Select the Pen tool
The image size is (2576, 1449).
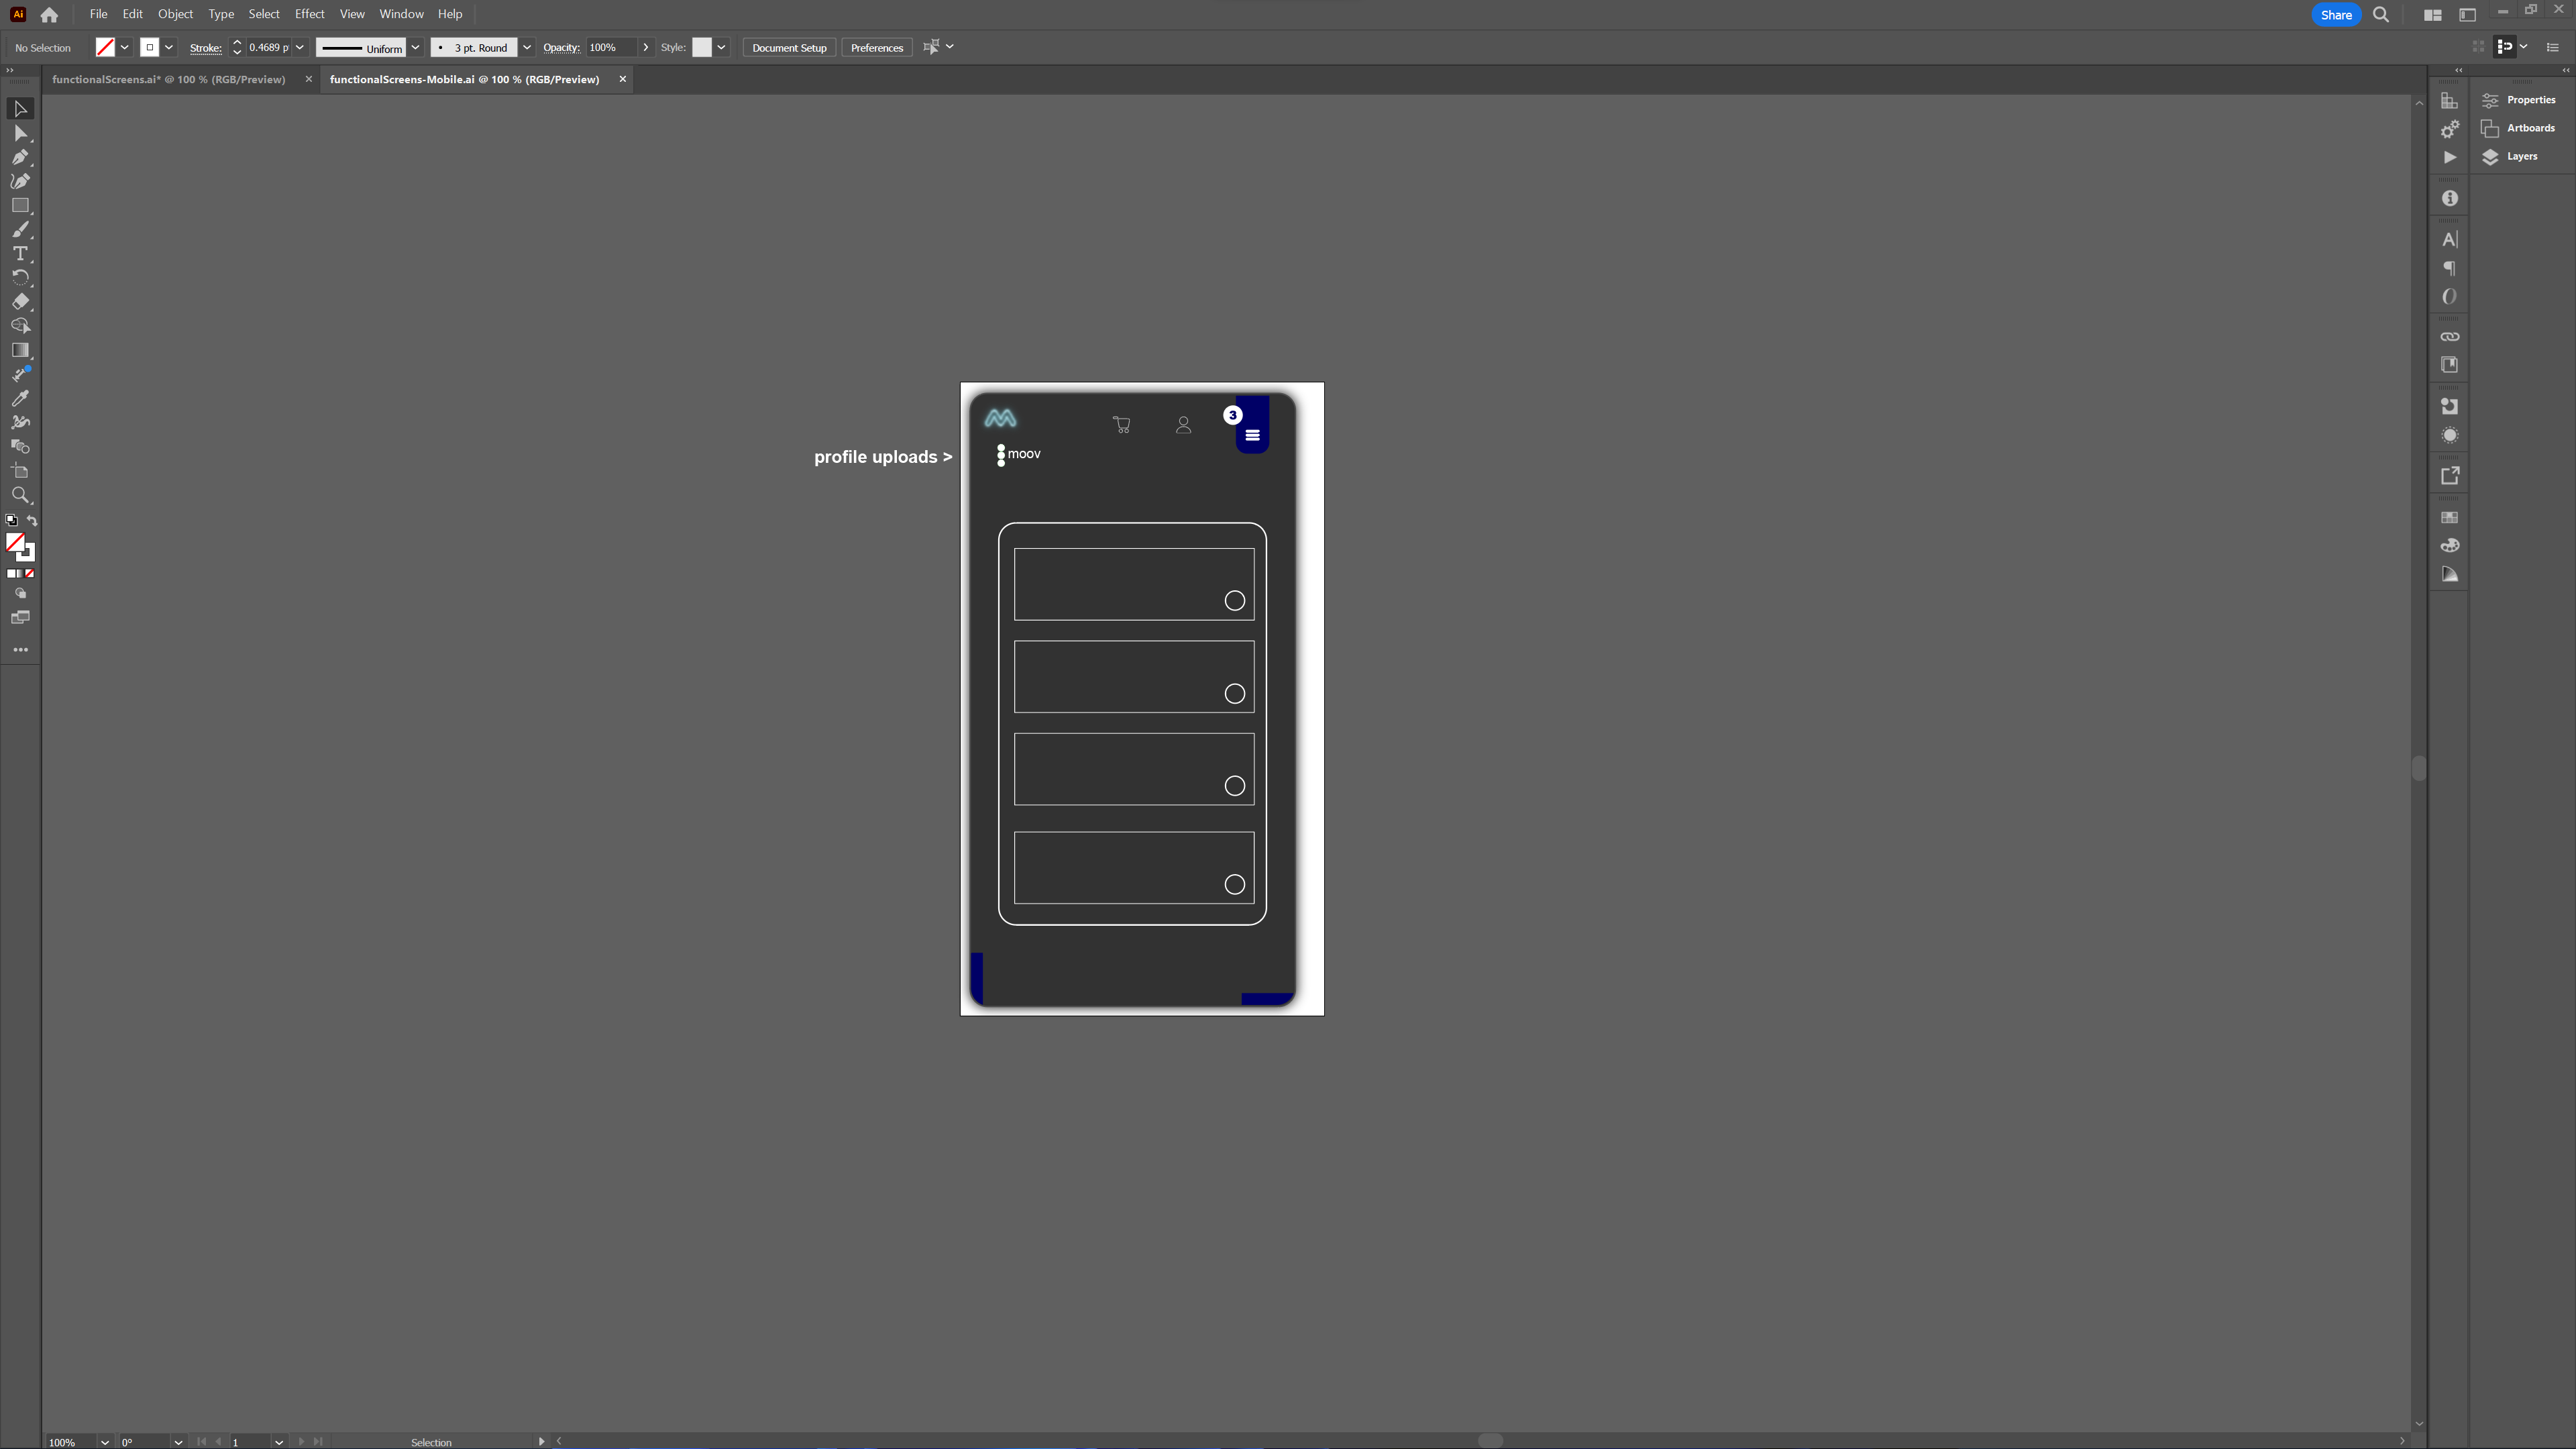[20, 157]
